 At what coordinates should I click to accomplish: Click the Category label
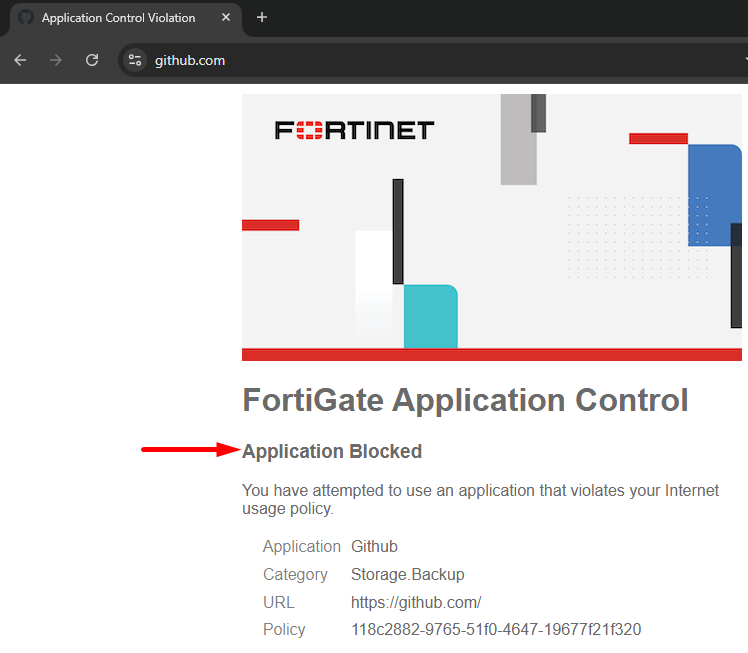click(295, 574)
